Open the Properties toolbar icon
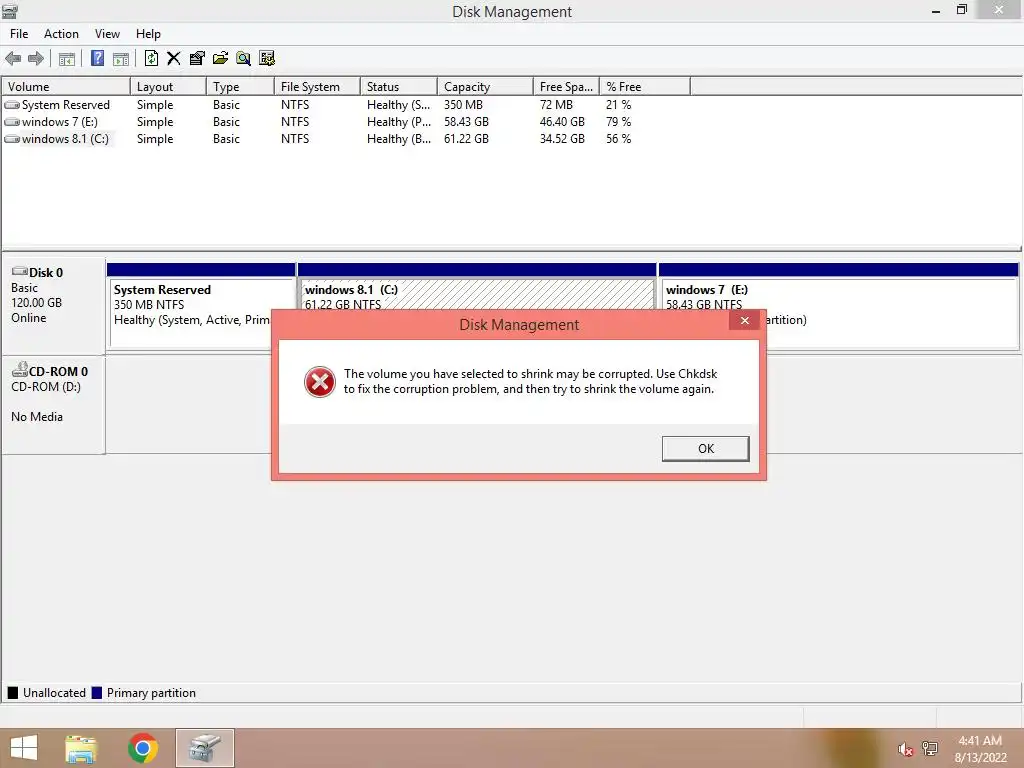 coord(197,59)
